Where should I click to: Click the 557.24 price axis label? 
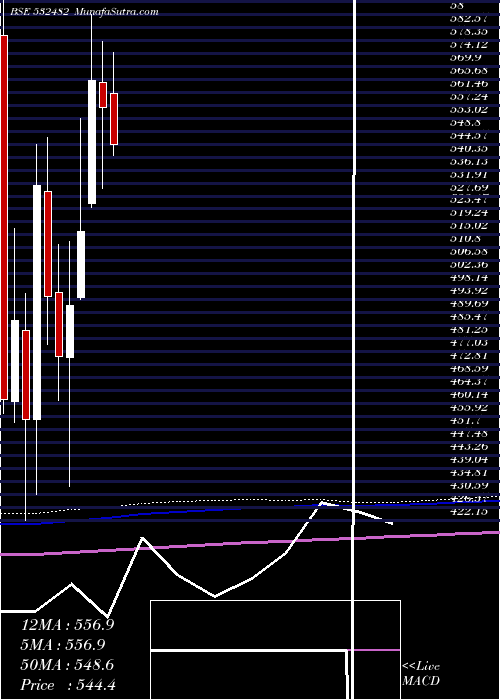469,96
